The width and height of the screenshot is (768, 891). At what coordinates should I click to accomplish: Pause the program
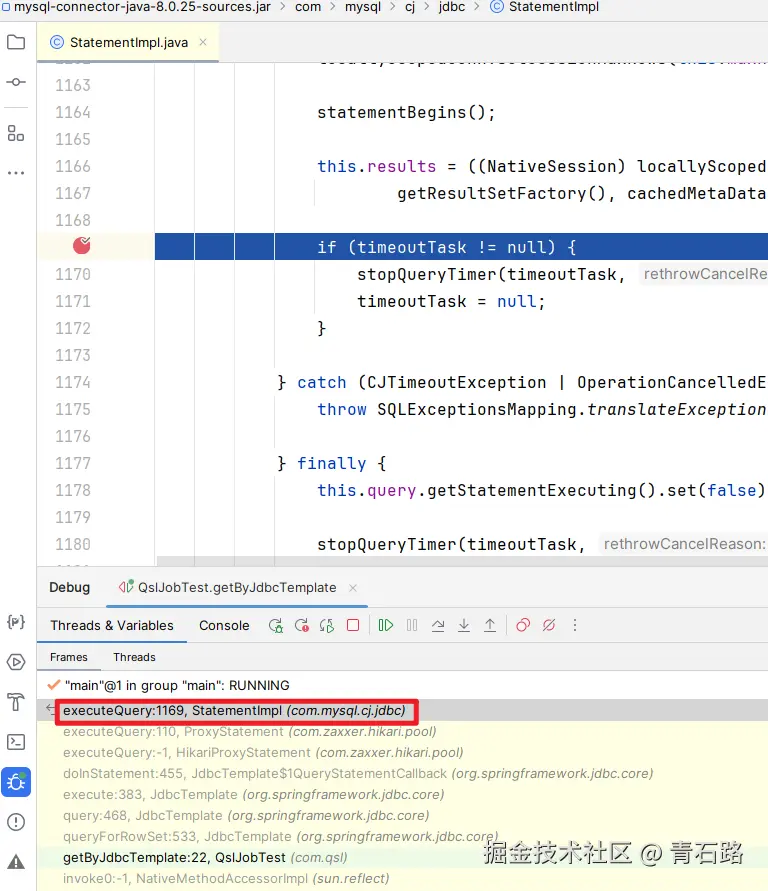pos(412,625)
